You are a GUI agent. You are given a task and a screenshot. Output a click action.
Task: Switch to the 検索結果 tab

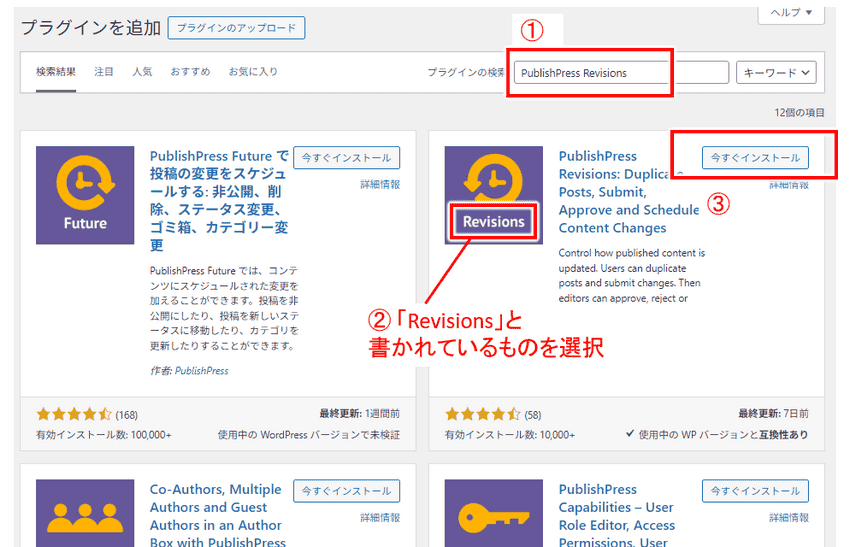[56, 72]
